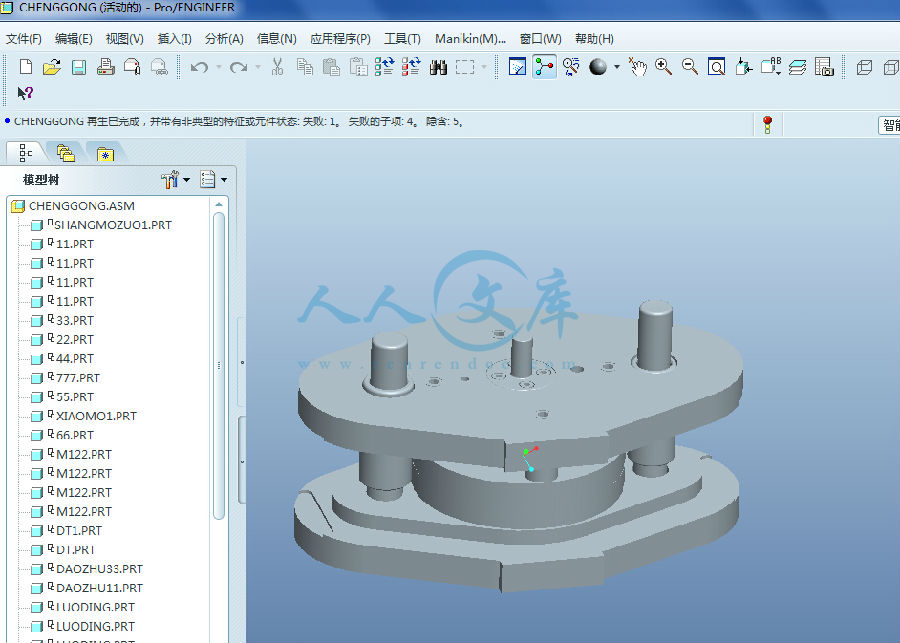The image size is (900, 643).
Task: Open an existing file via folder icon
Action: [x=52, y=67]
